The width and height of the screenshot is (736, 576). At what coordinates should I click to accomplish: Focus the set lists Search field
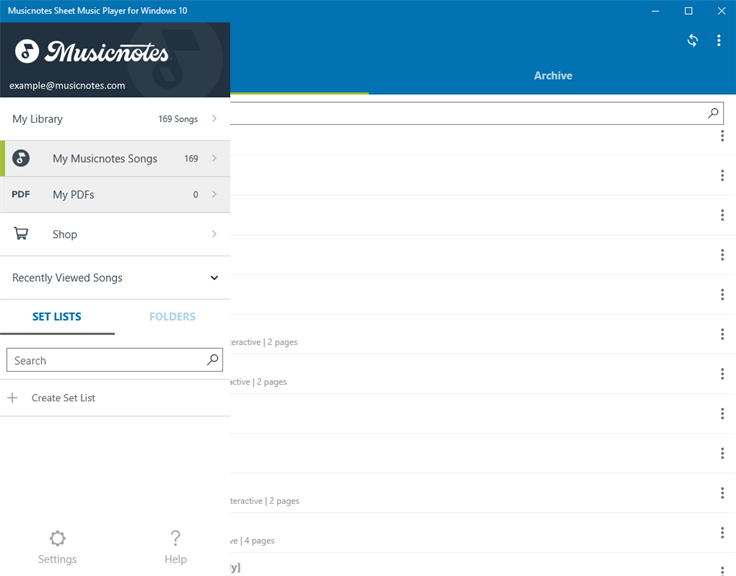pyautogui.click(x=115, y=360)
